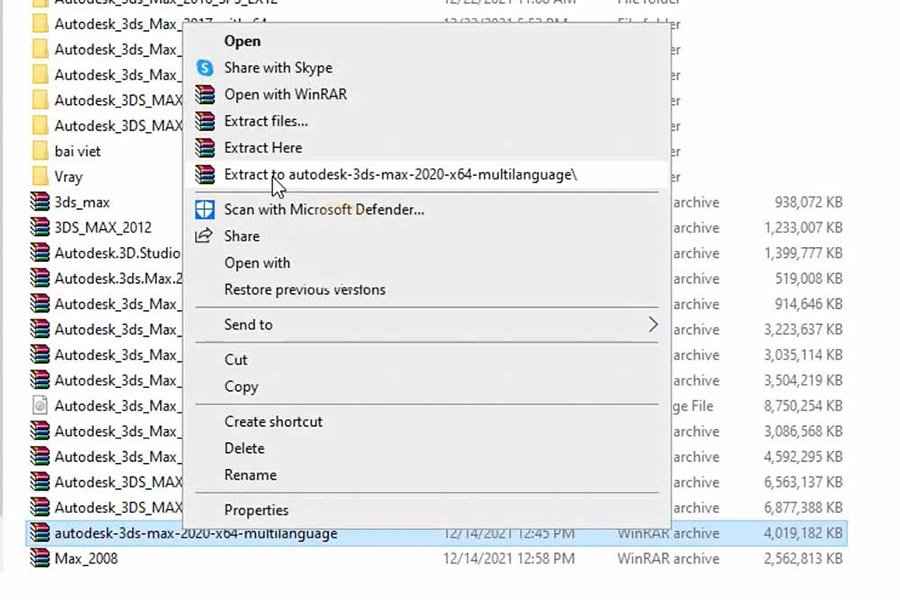Click the 6,877,388 KB size value
The image size is (900, 600).
point(803,508)
